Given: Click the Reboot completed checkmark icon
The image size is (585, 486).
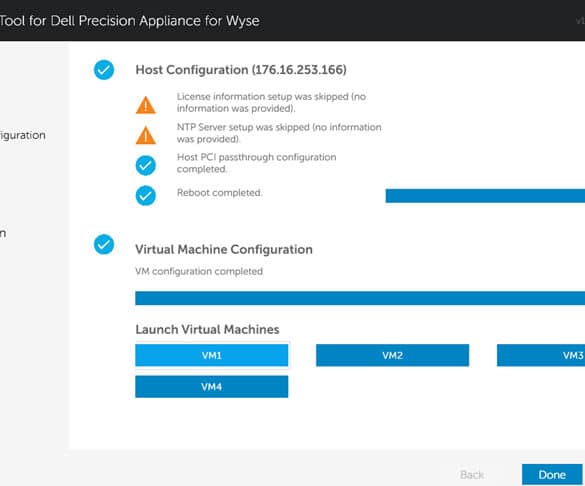Looking at the screenshot, I should [146, 195].
